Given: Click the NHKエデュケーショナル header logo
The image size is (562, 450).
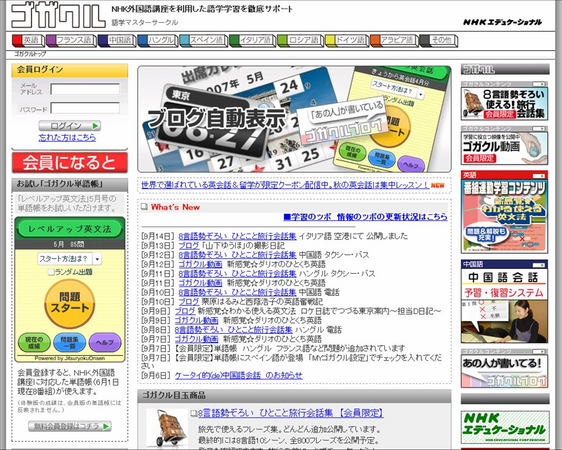Looking at the screenshot, I should click(503, 22).
